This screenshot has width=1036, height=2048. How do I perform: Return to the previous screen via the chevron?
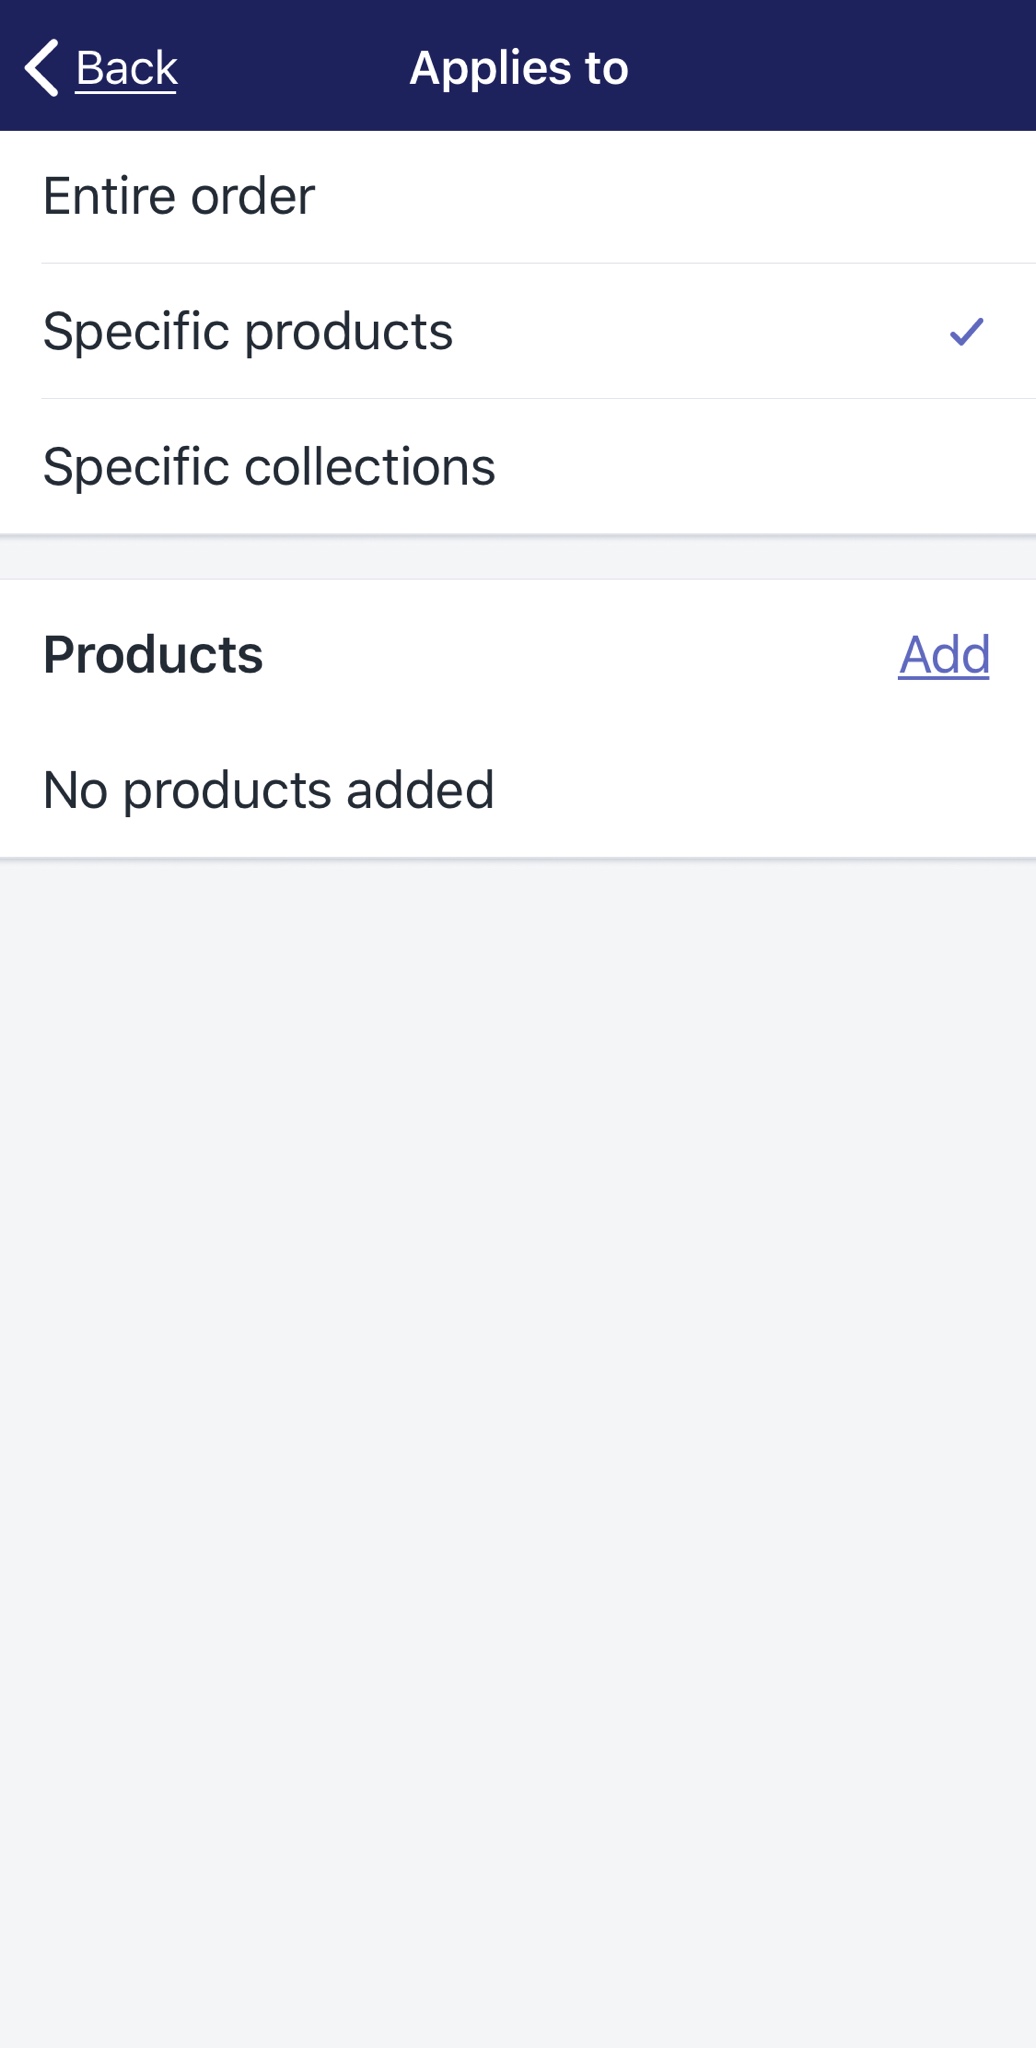42,68
